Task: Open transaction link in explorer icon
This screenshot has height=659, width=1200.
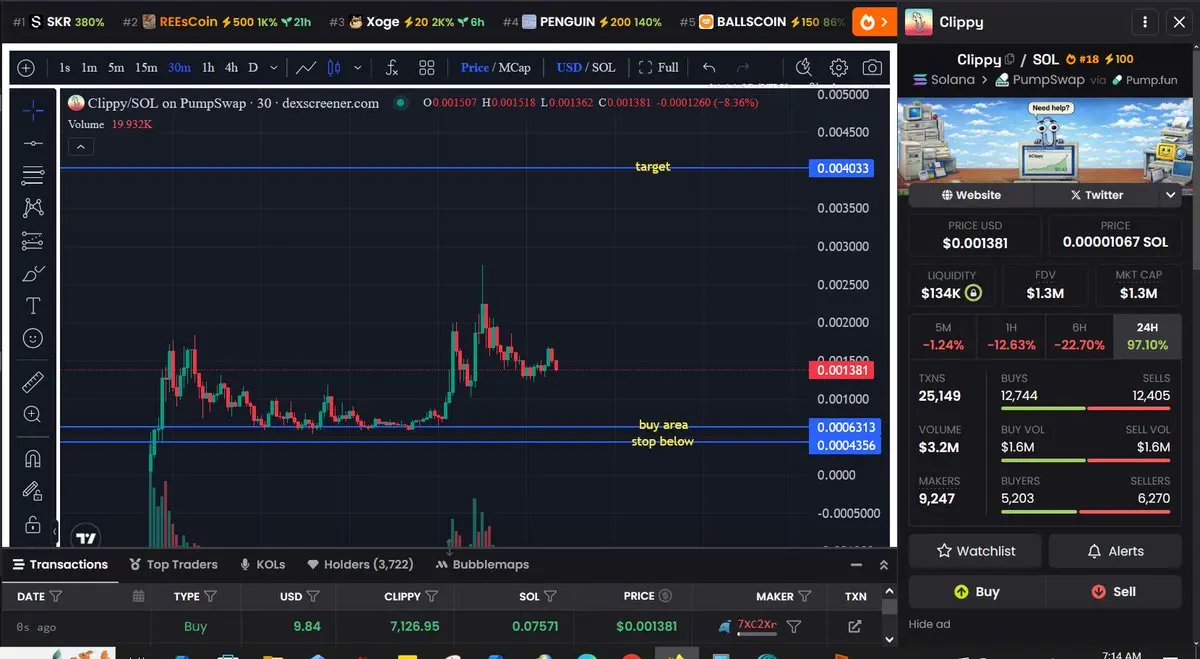Action: click(x=854, y=627)
